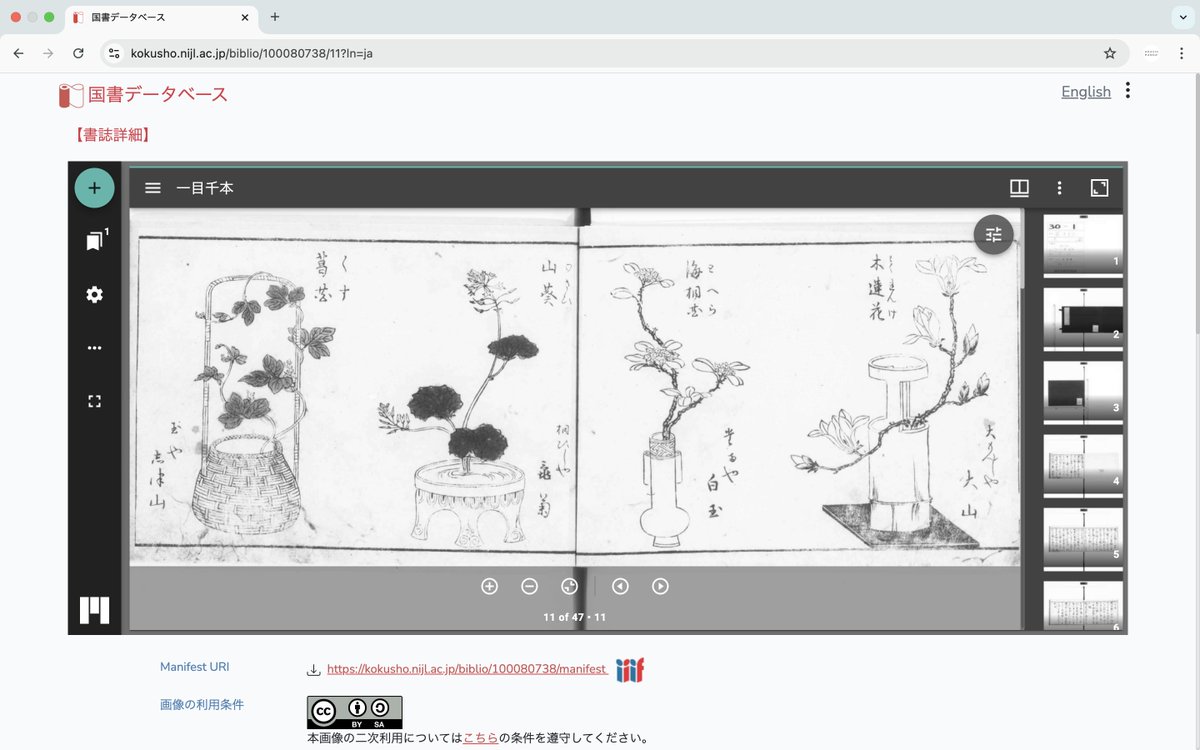Screen dimensions: 1200x750
Task: Bookmark this page with the star icon
Action: (x=1109, y=53)
